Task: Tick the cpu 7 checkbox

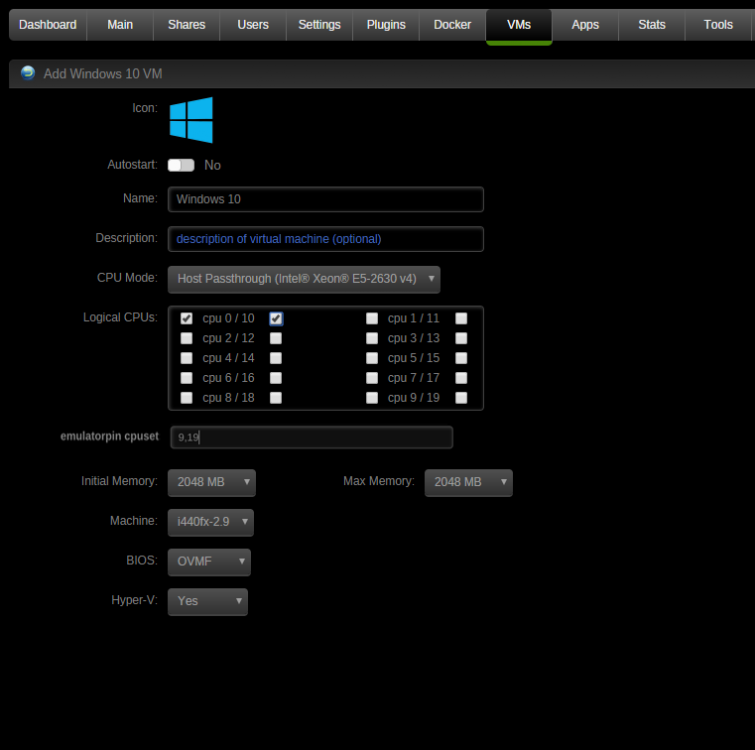Action: pyautogui.click(x=372, y=378)
